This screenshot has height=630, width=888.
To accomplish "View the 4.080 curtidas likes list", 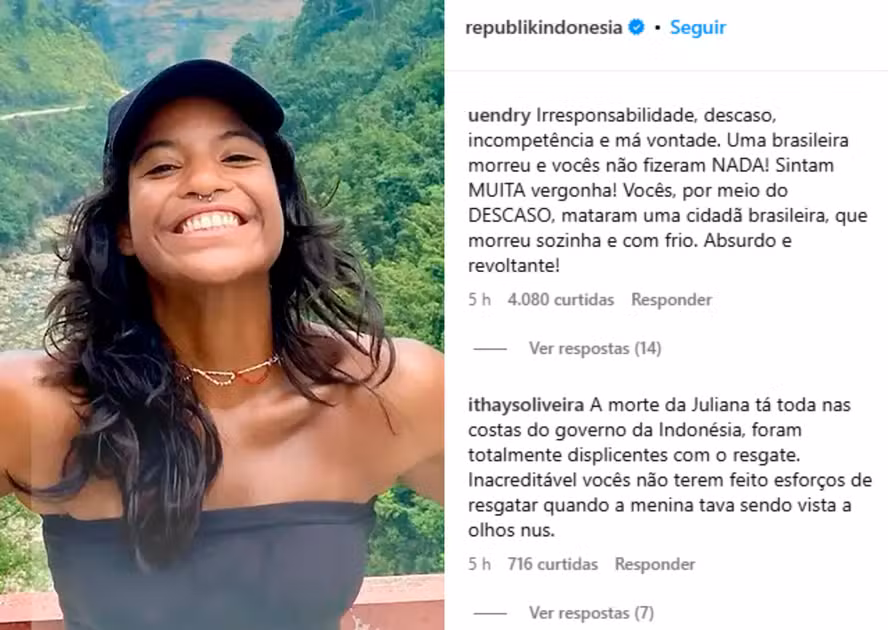I will 561,300.
